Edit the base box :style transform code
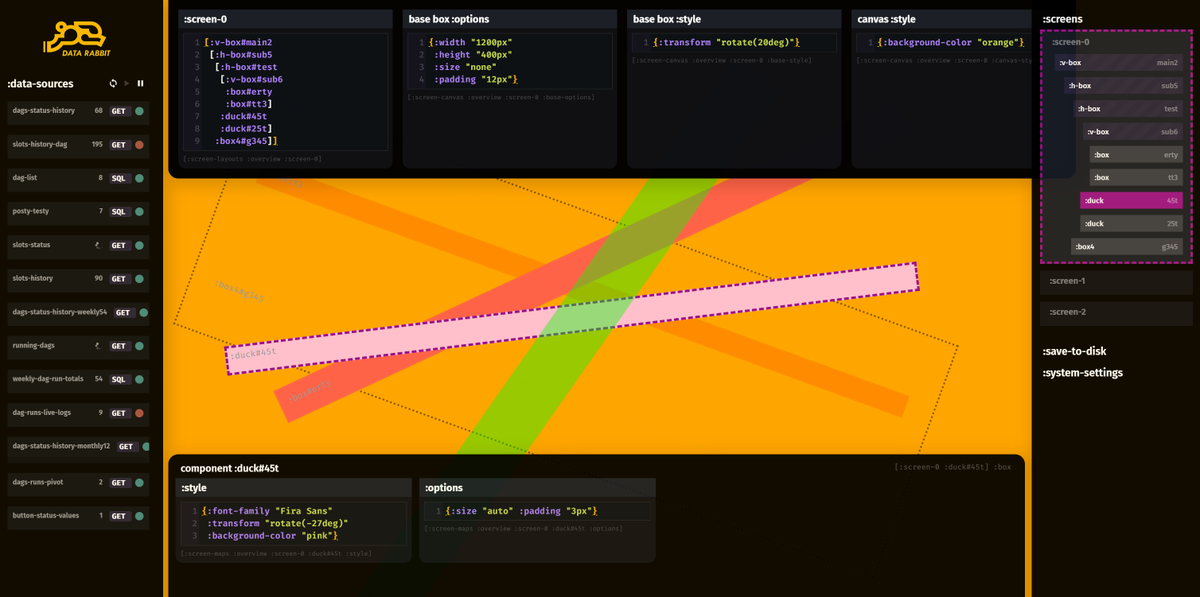The image size is (1200, 597). [733, 42]
